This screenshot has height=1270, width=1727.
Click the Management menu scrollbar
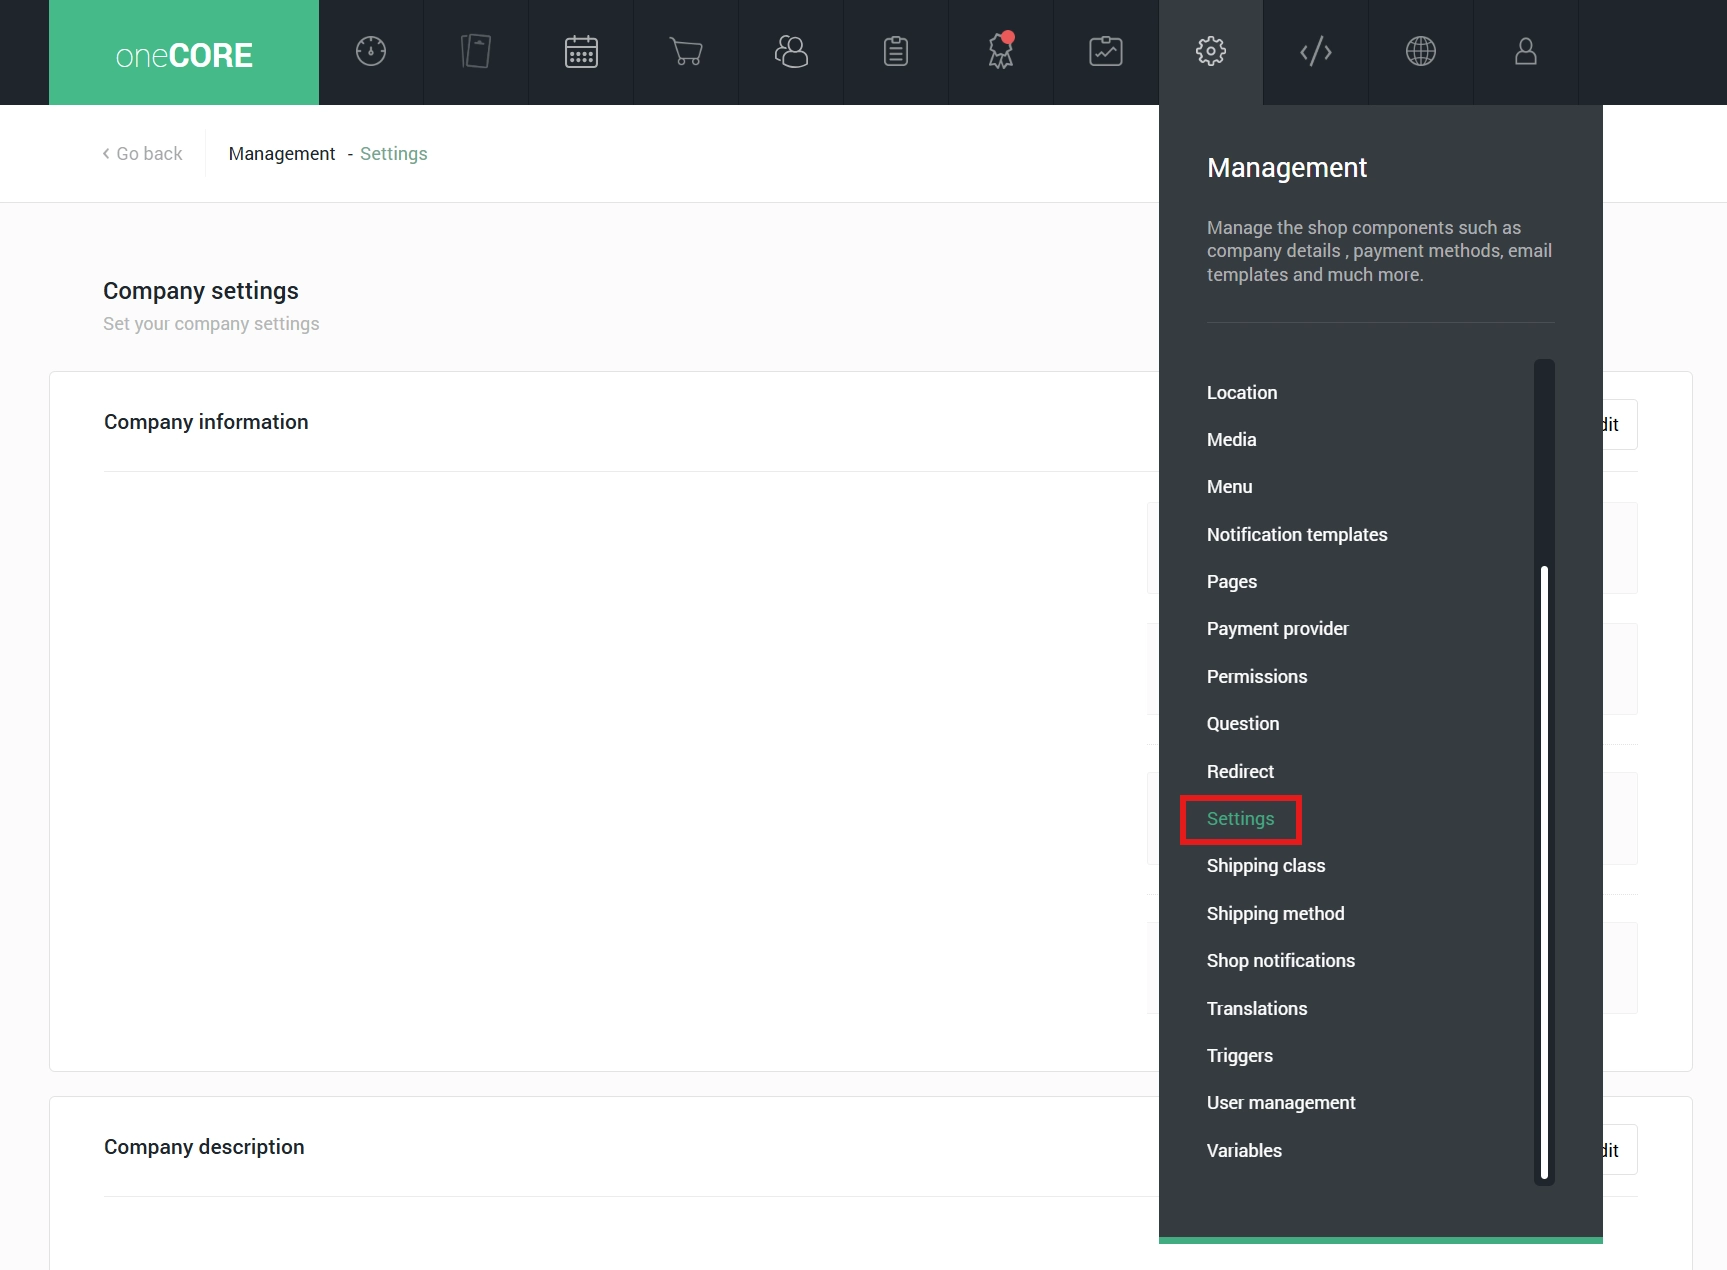(1544, 870)
